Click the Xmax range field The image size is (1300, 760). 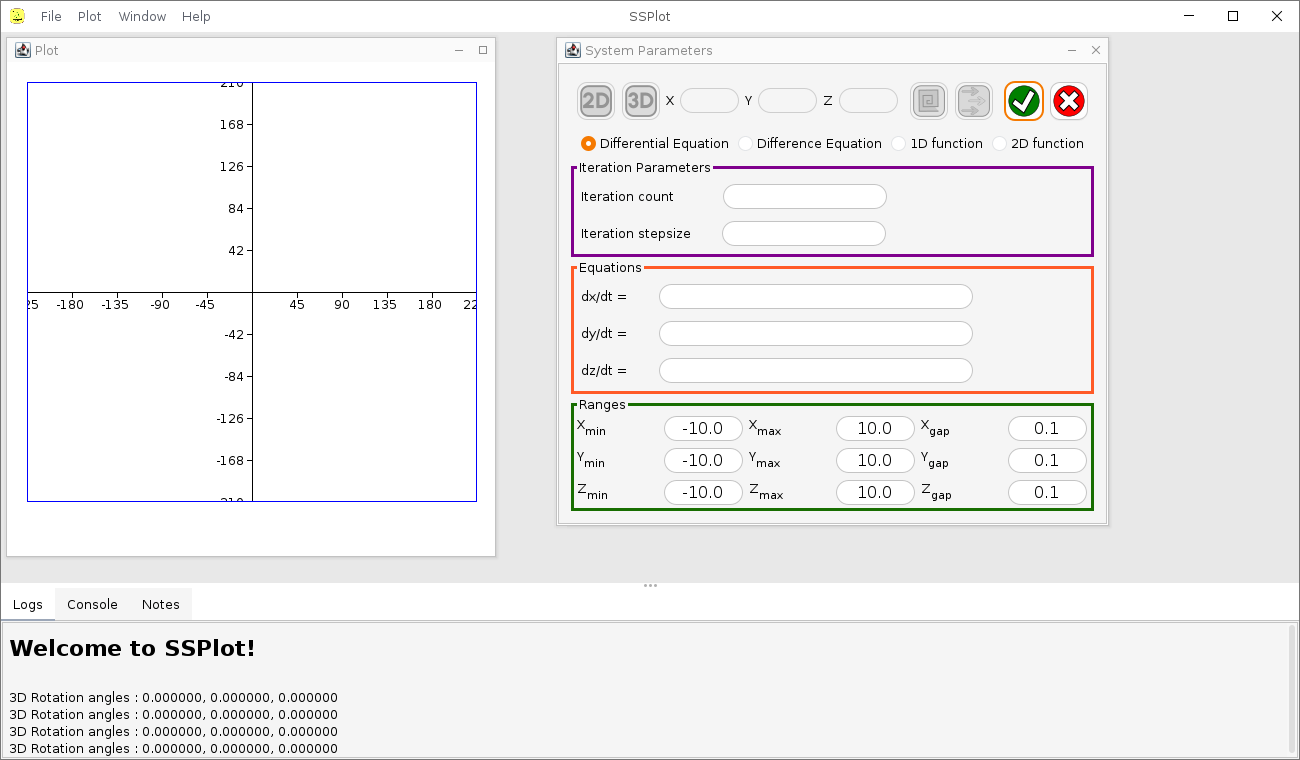point(875,428)
